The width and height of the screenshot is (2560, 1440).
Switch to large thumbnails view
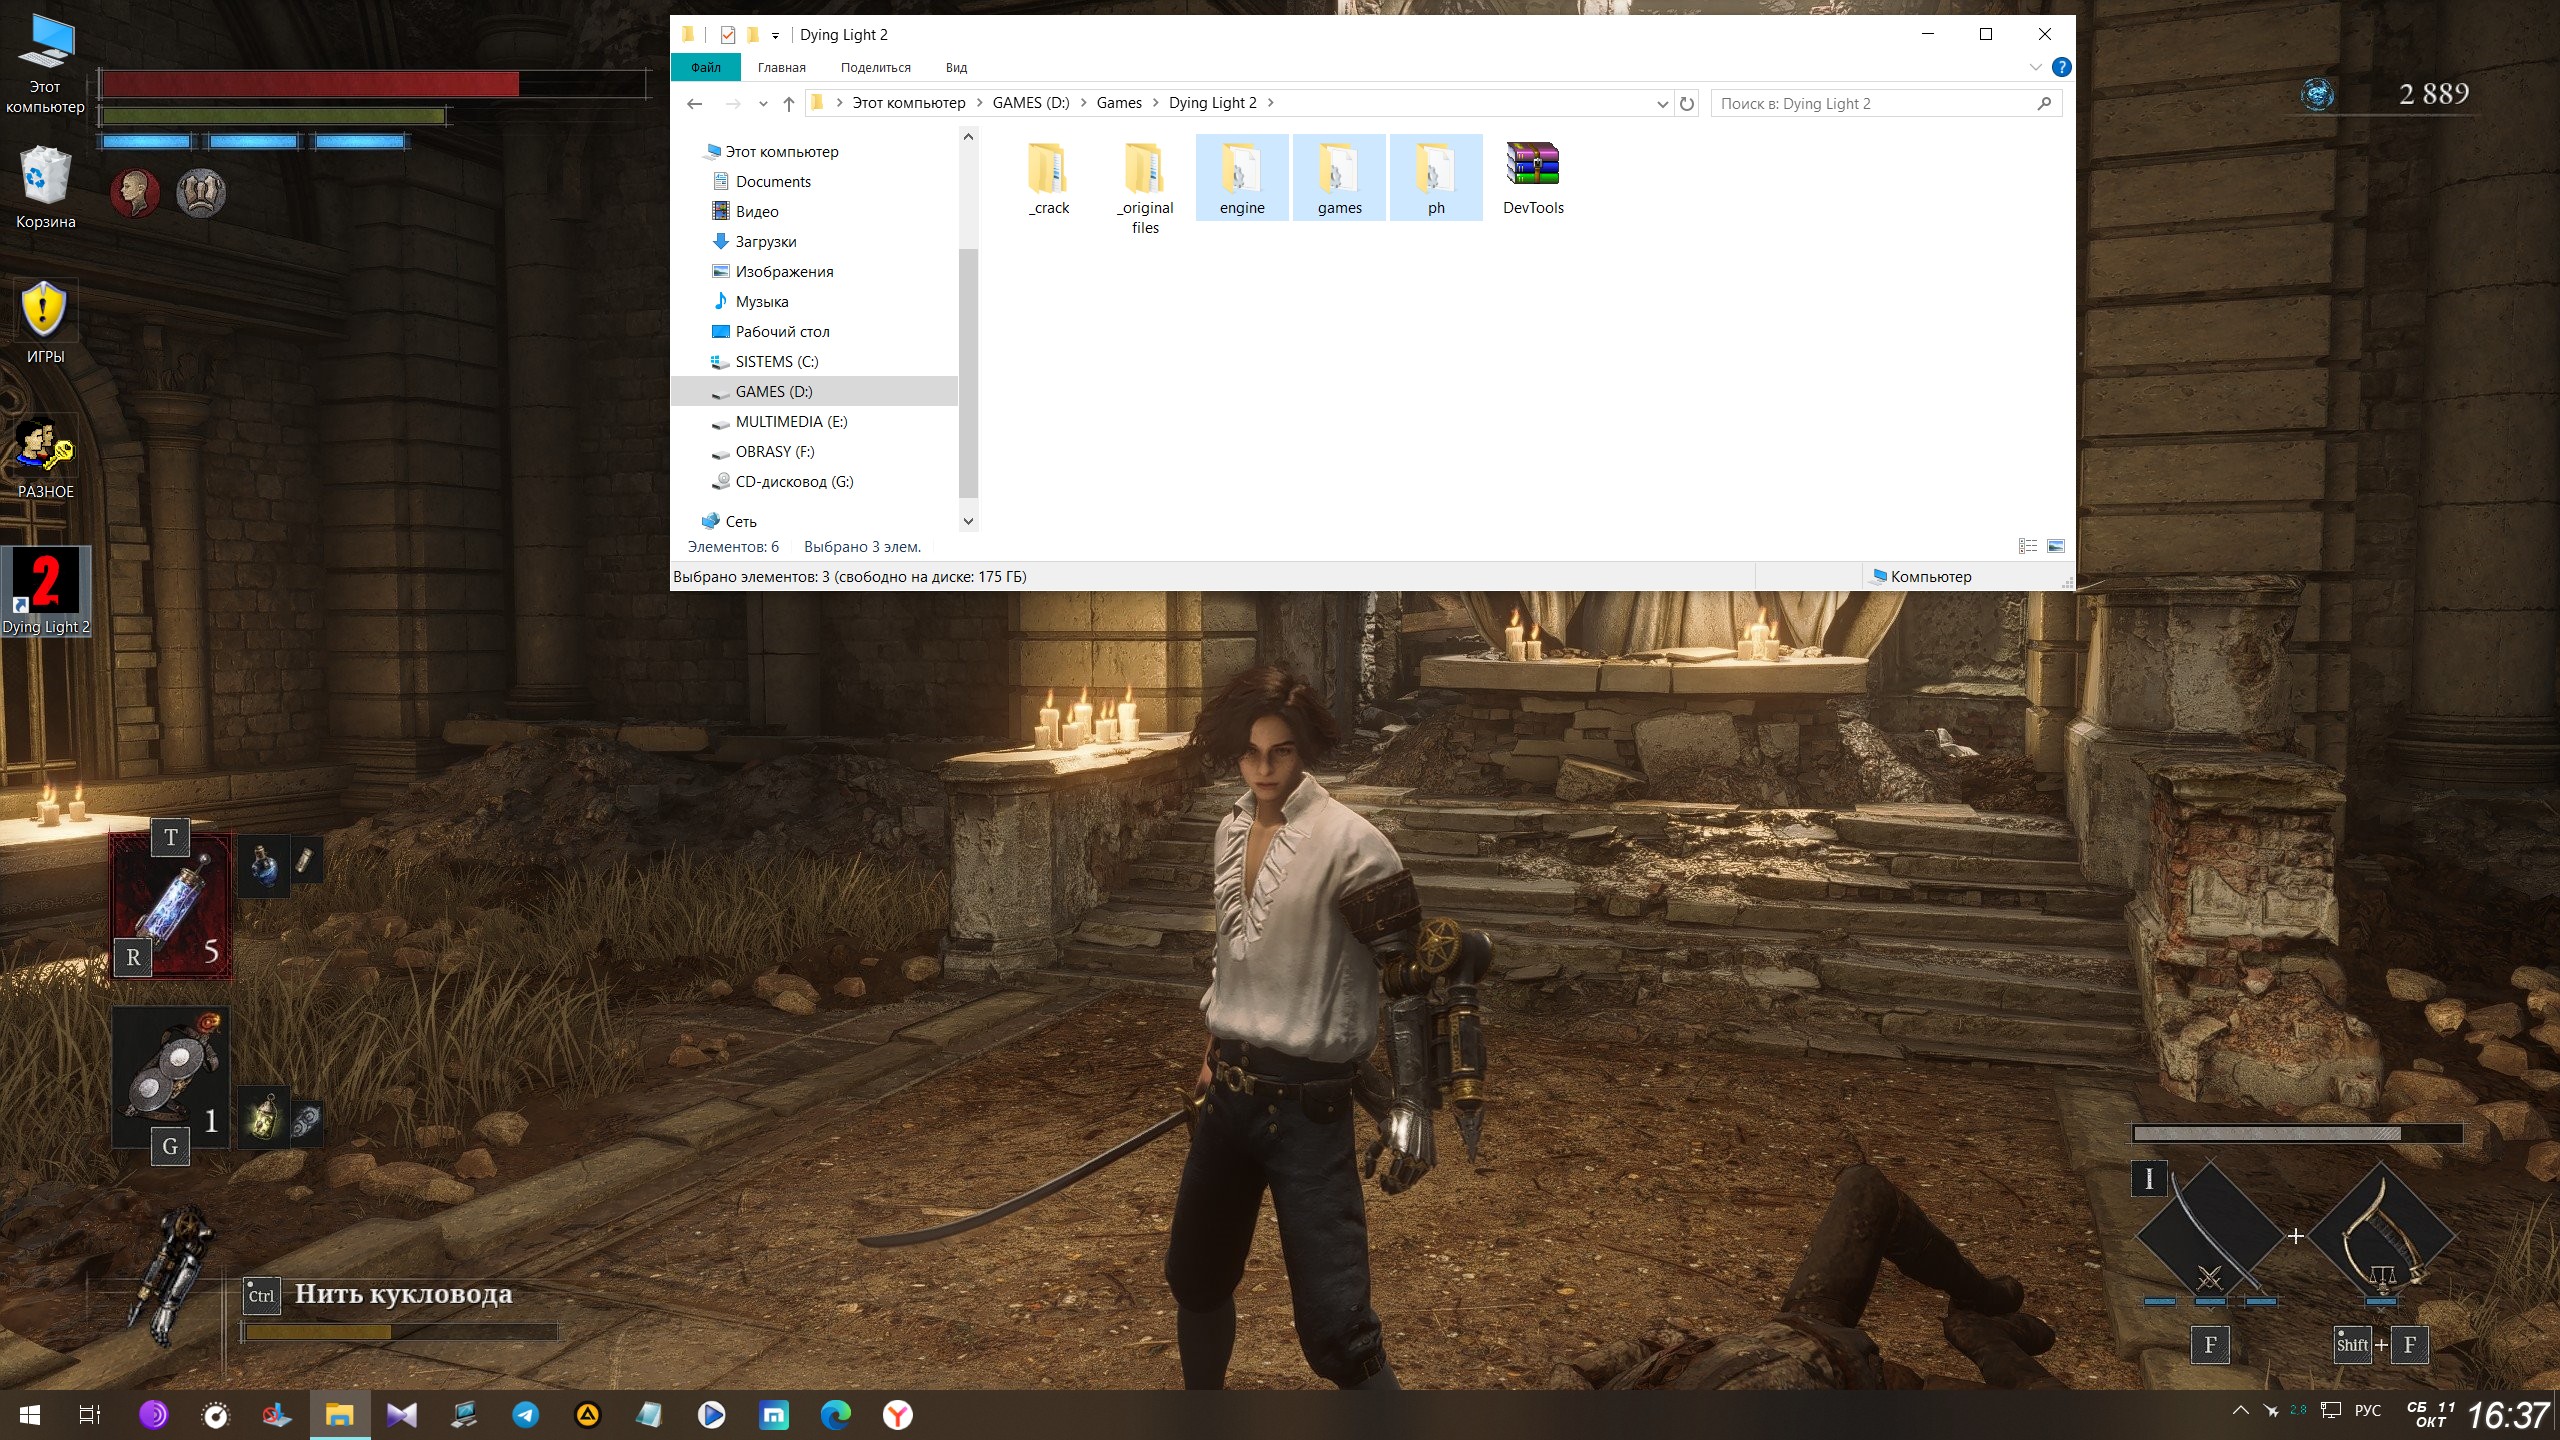[x=2056, y=546]
